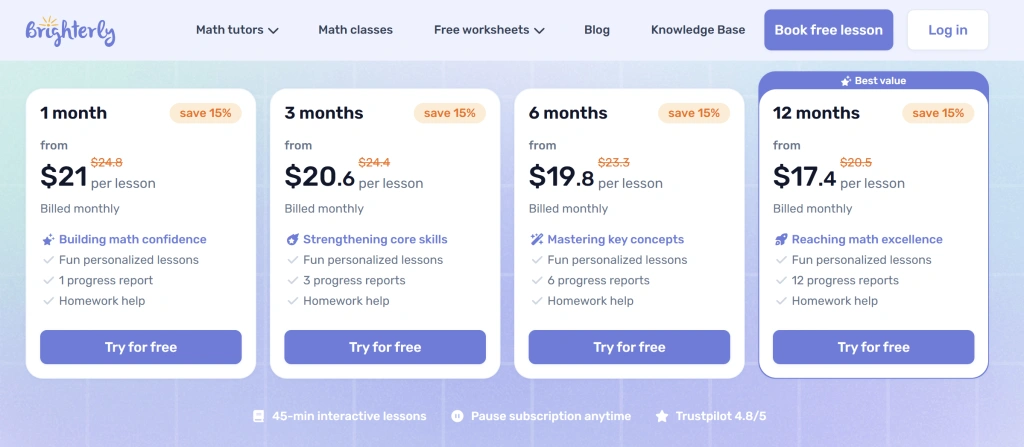Click the star icon beside Building math confidence
Screen dimensions: 1024x447
coord(48,240)
